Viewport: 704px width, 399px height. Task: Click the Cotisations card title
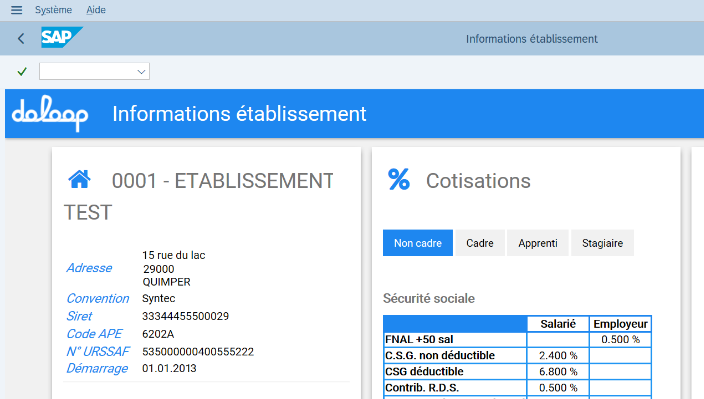tap(478, 181)
